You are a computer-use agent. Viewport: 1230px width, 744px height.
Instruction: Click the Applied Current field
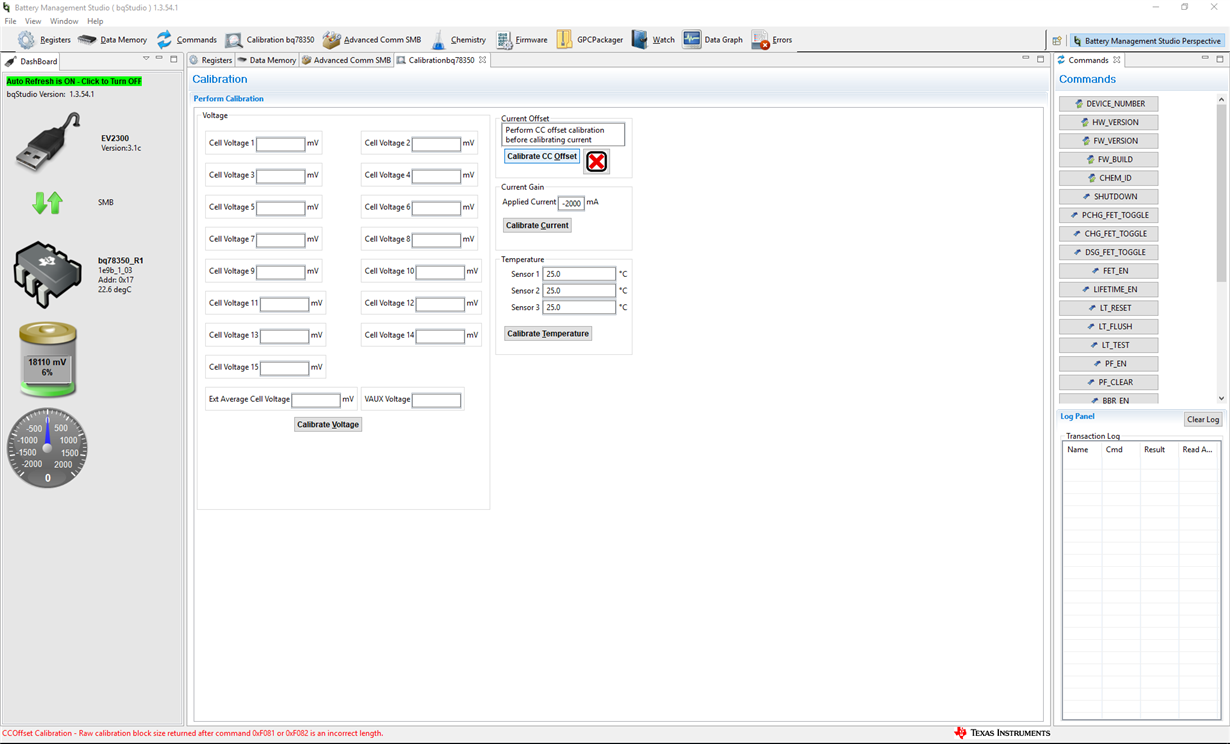(x=571, y=203)
